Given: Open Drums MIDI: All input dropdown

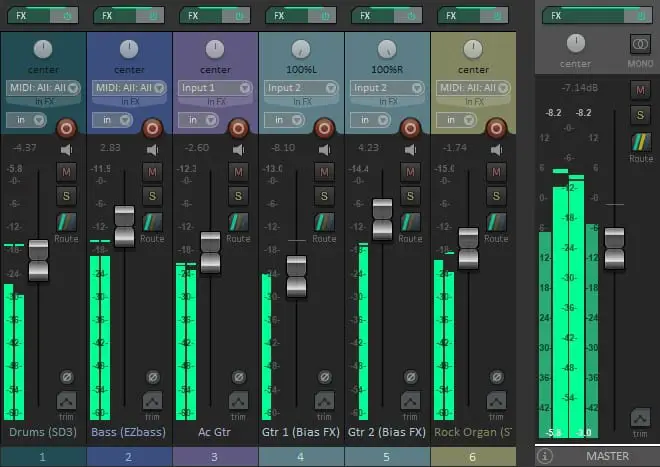Looking at the screenshot, I should pyautogui.click(x=43, y=88).
